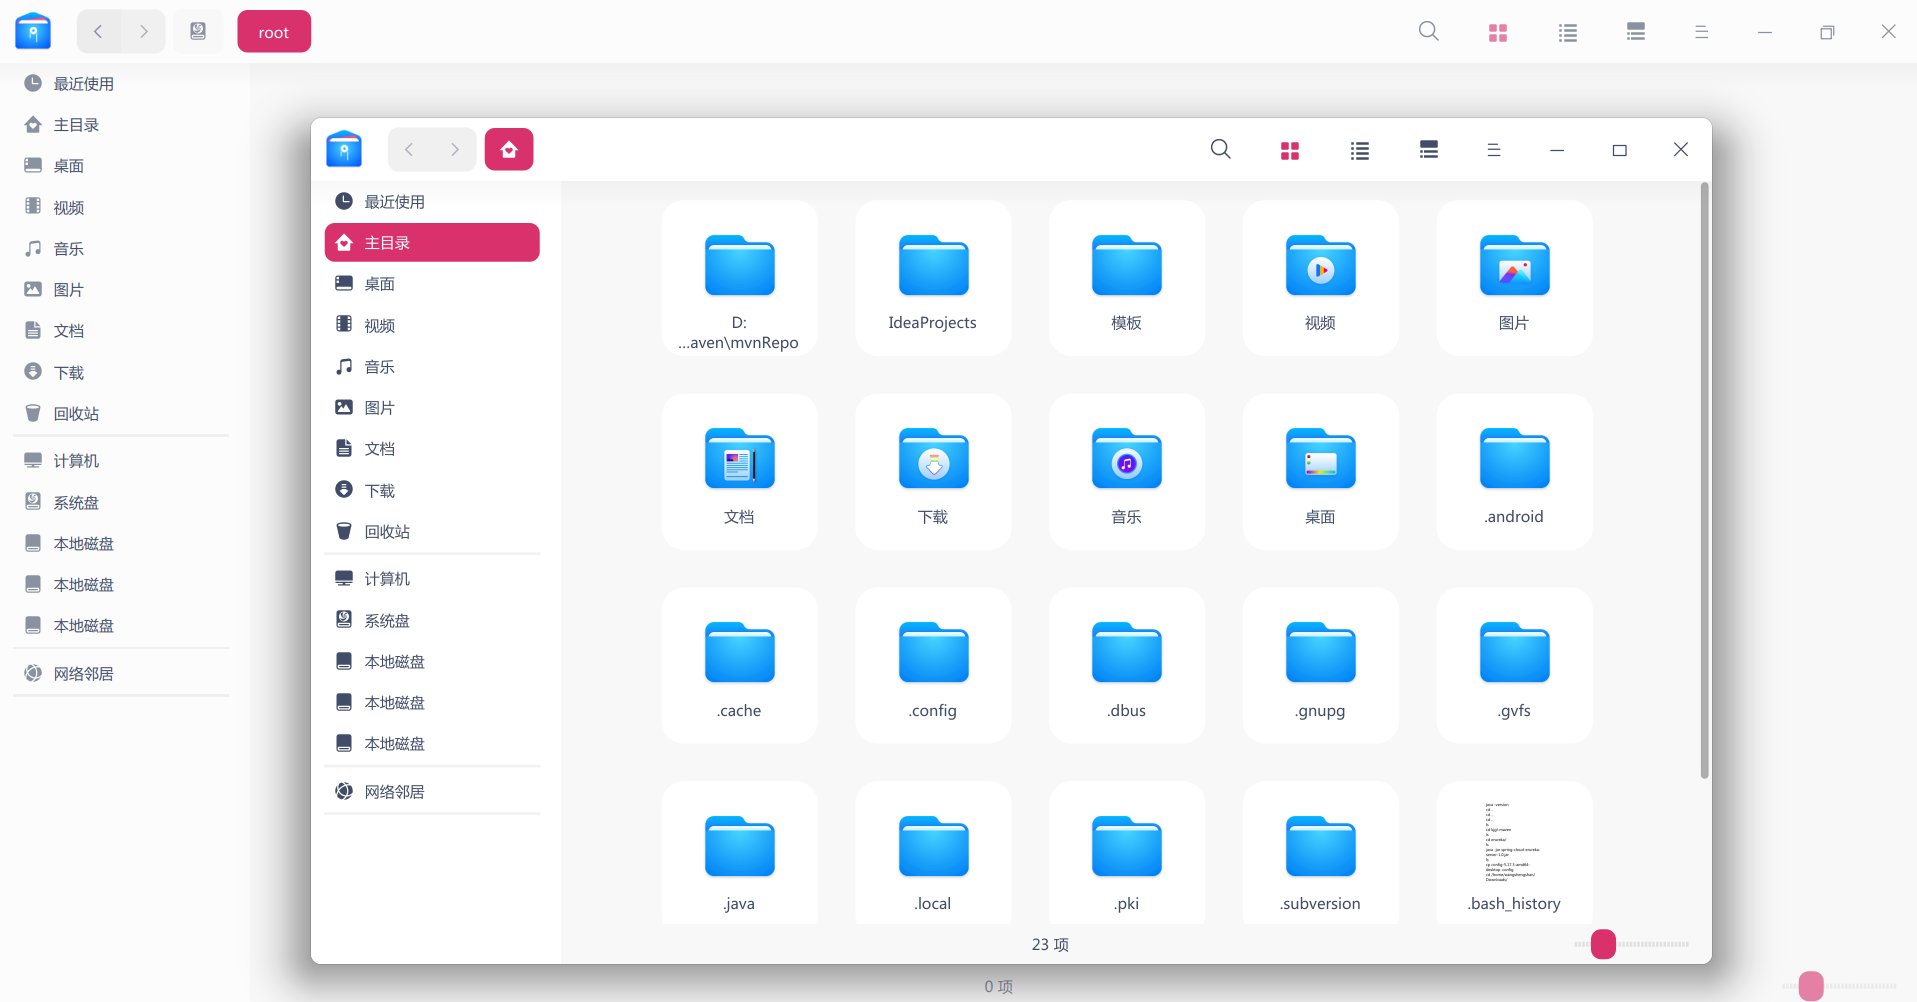Open 桌面 in front home window sidebar
Viewport: 1917px width, 1002px height.
(432, 284)
